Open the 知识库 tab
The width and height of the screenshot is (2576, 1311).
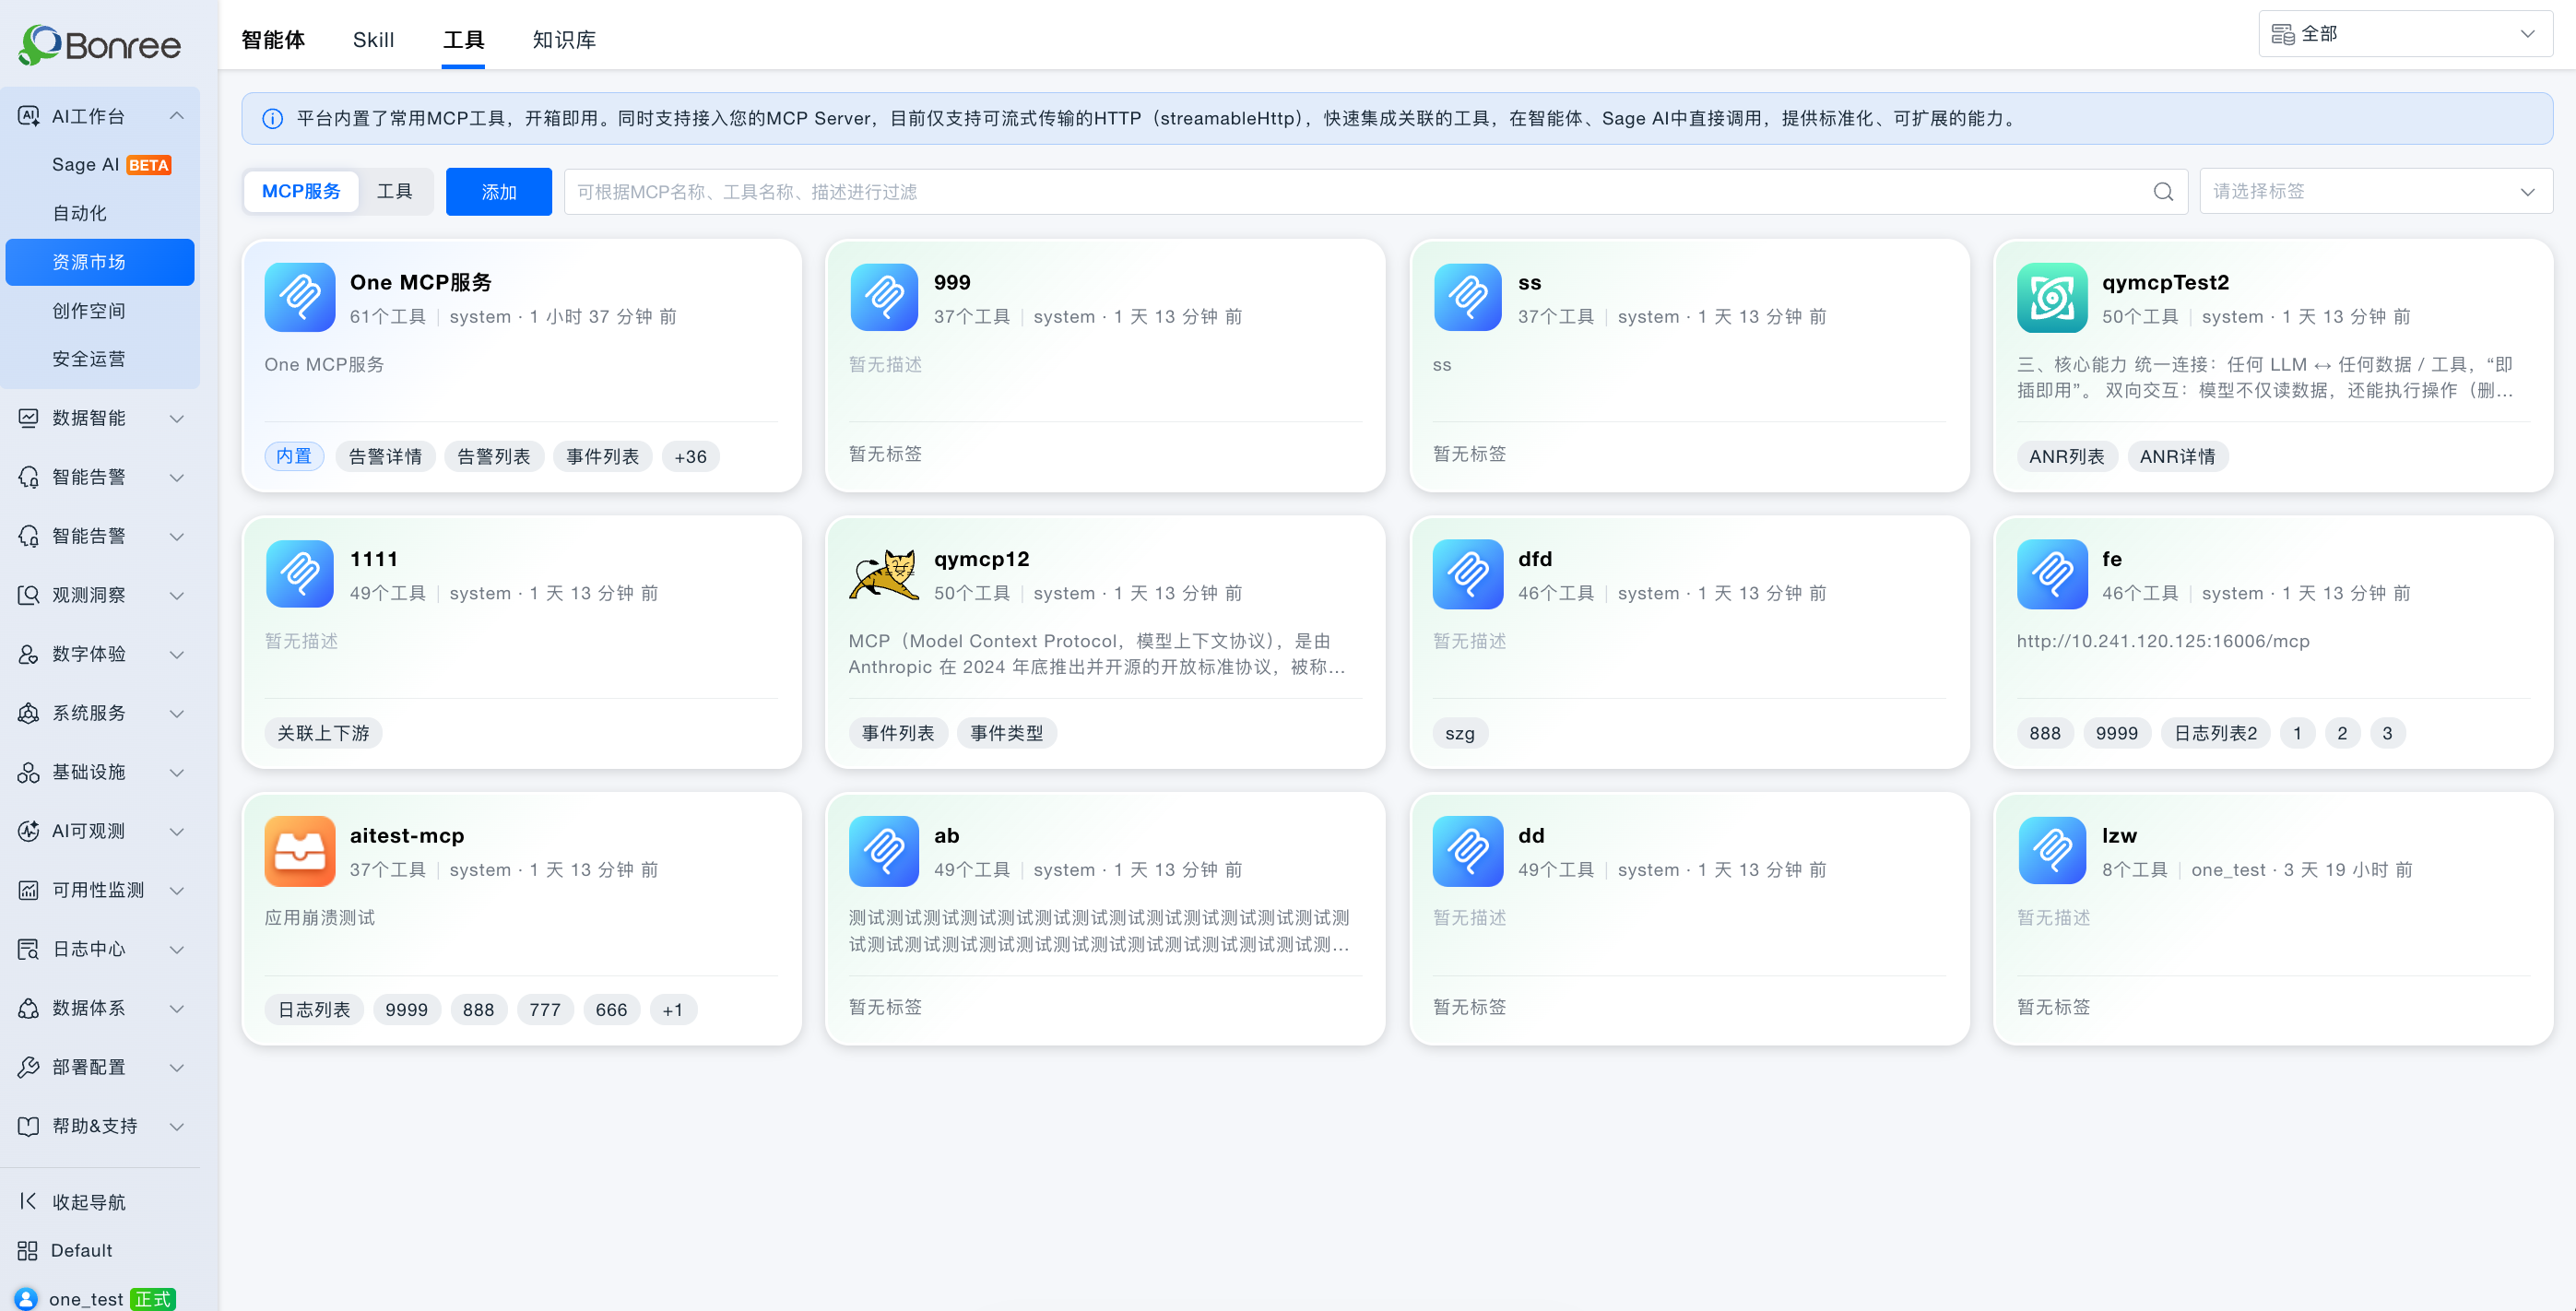564,40
